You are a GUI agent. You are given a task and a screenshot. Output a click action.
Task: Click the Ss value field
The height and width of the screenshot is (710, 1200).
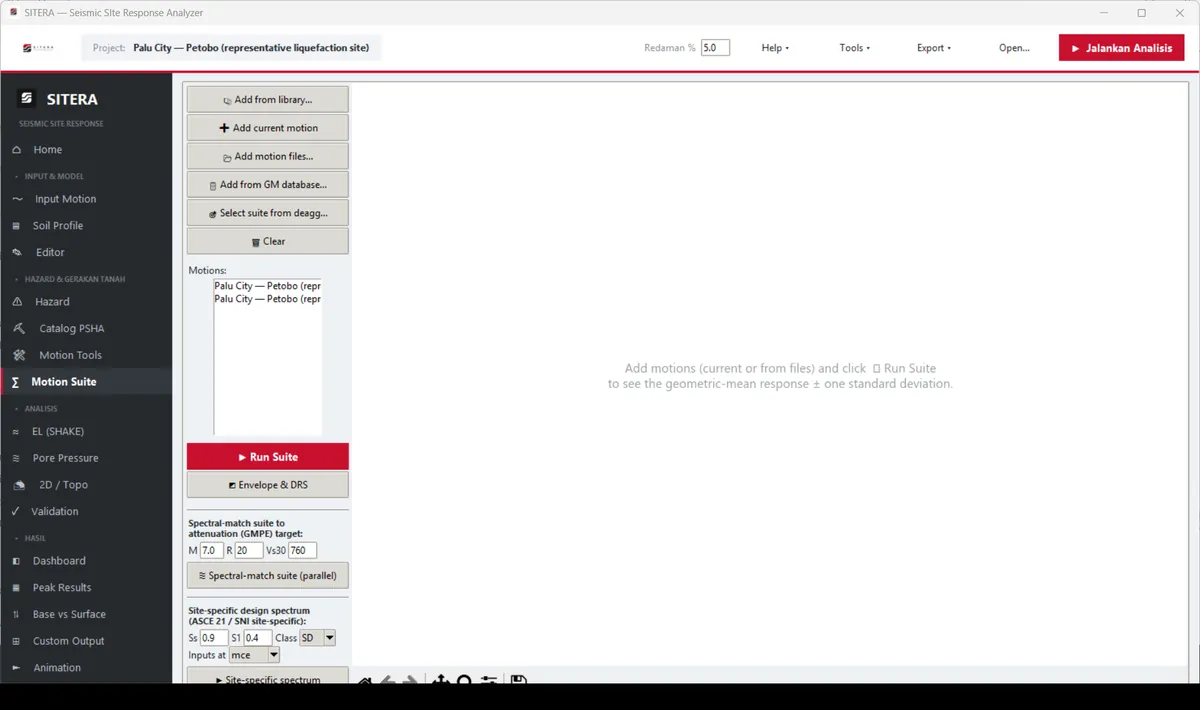click(214, 638)
